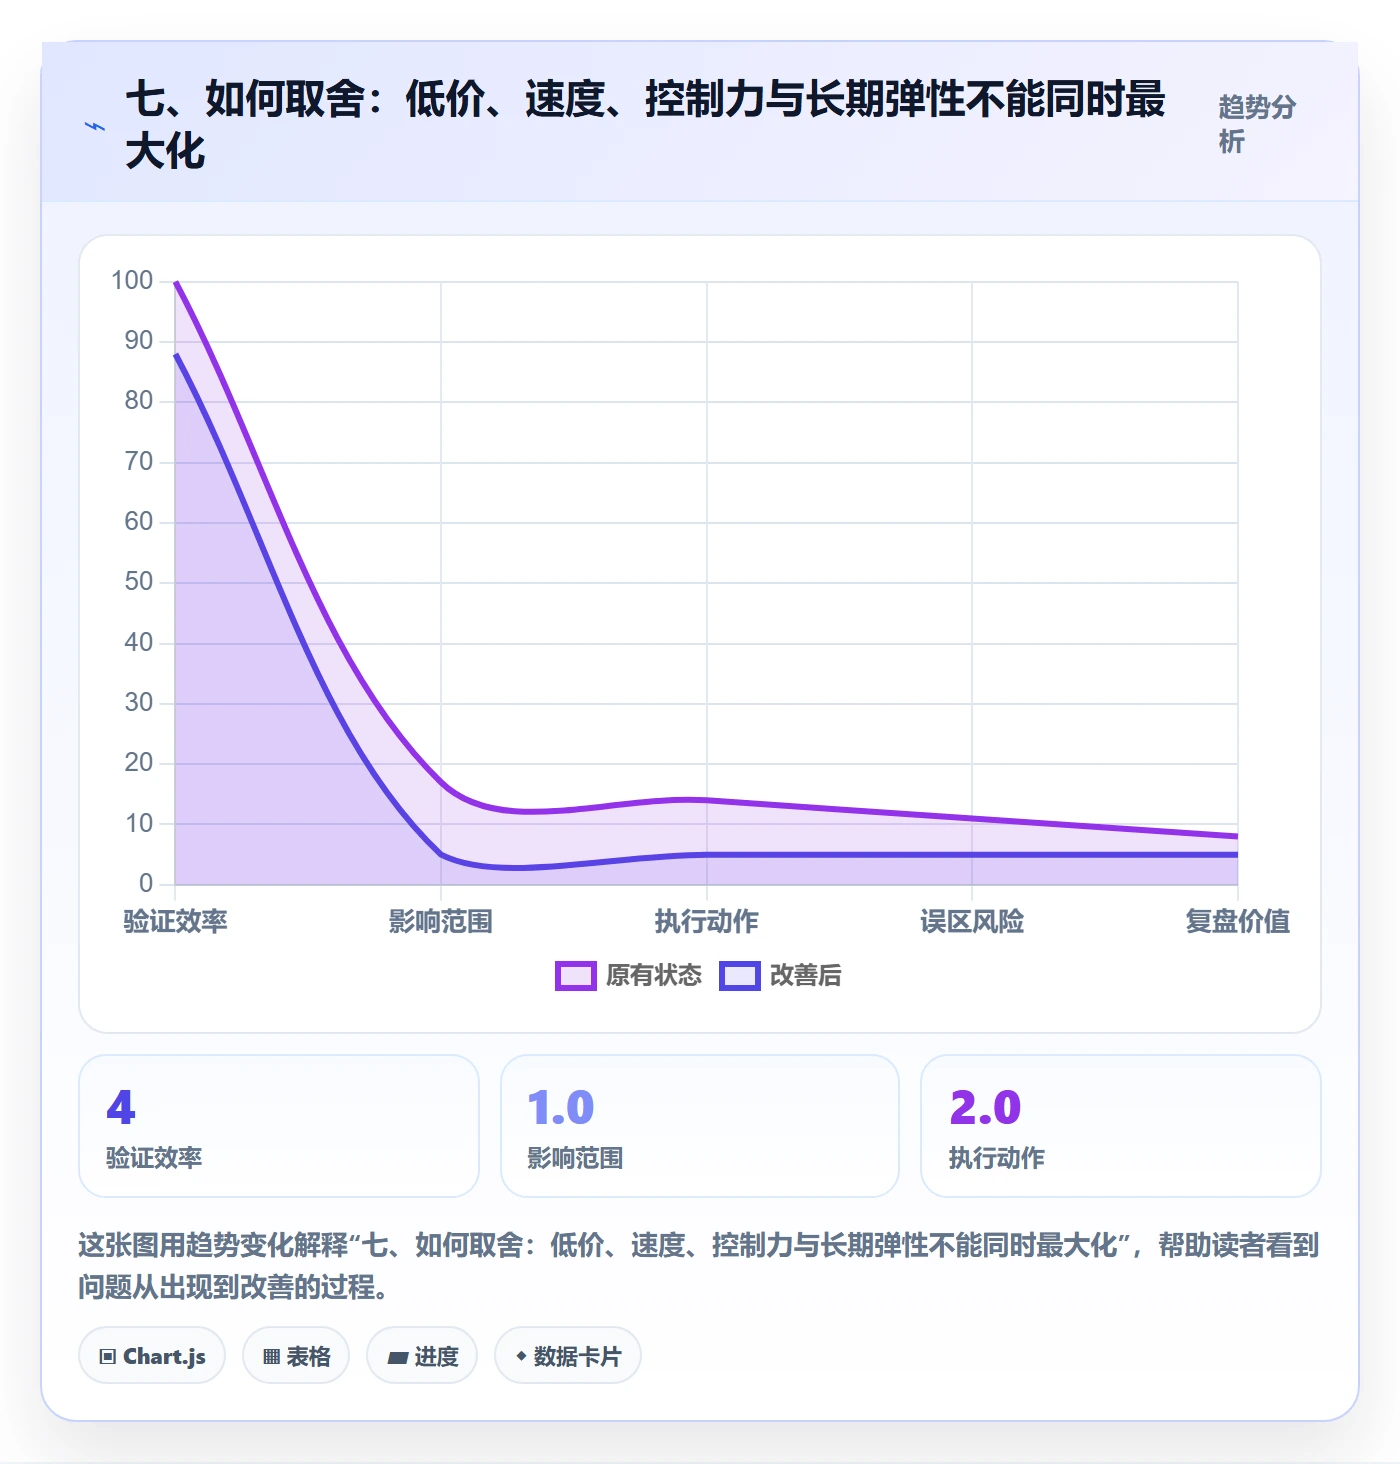Hide the 原有状态 dataset via legend label

[654, 976]
